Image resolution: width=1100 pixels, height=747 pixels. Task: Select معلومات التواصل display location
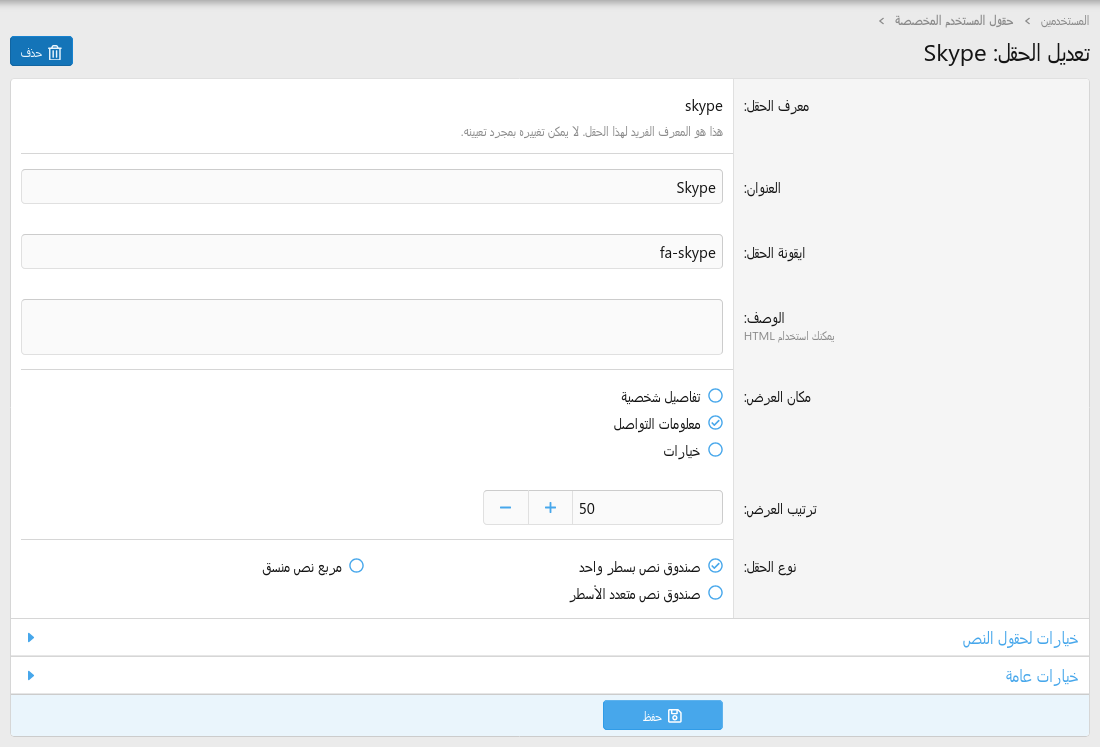pyautogui.click(x=715, y=423)
